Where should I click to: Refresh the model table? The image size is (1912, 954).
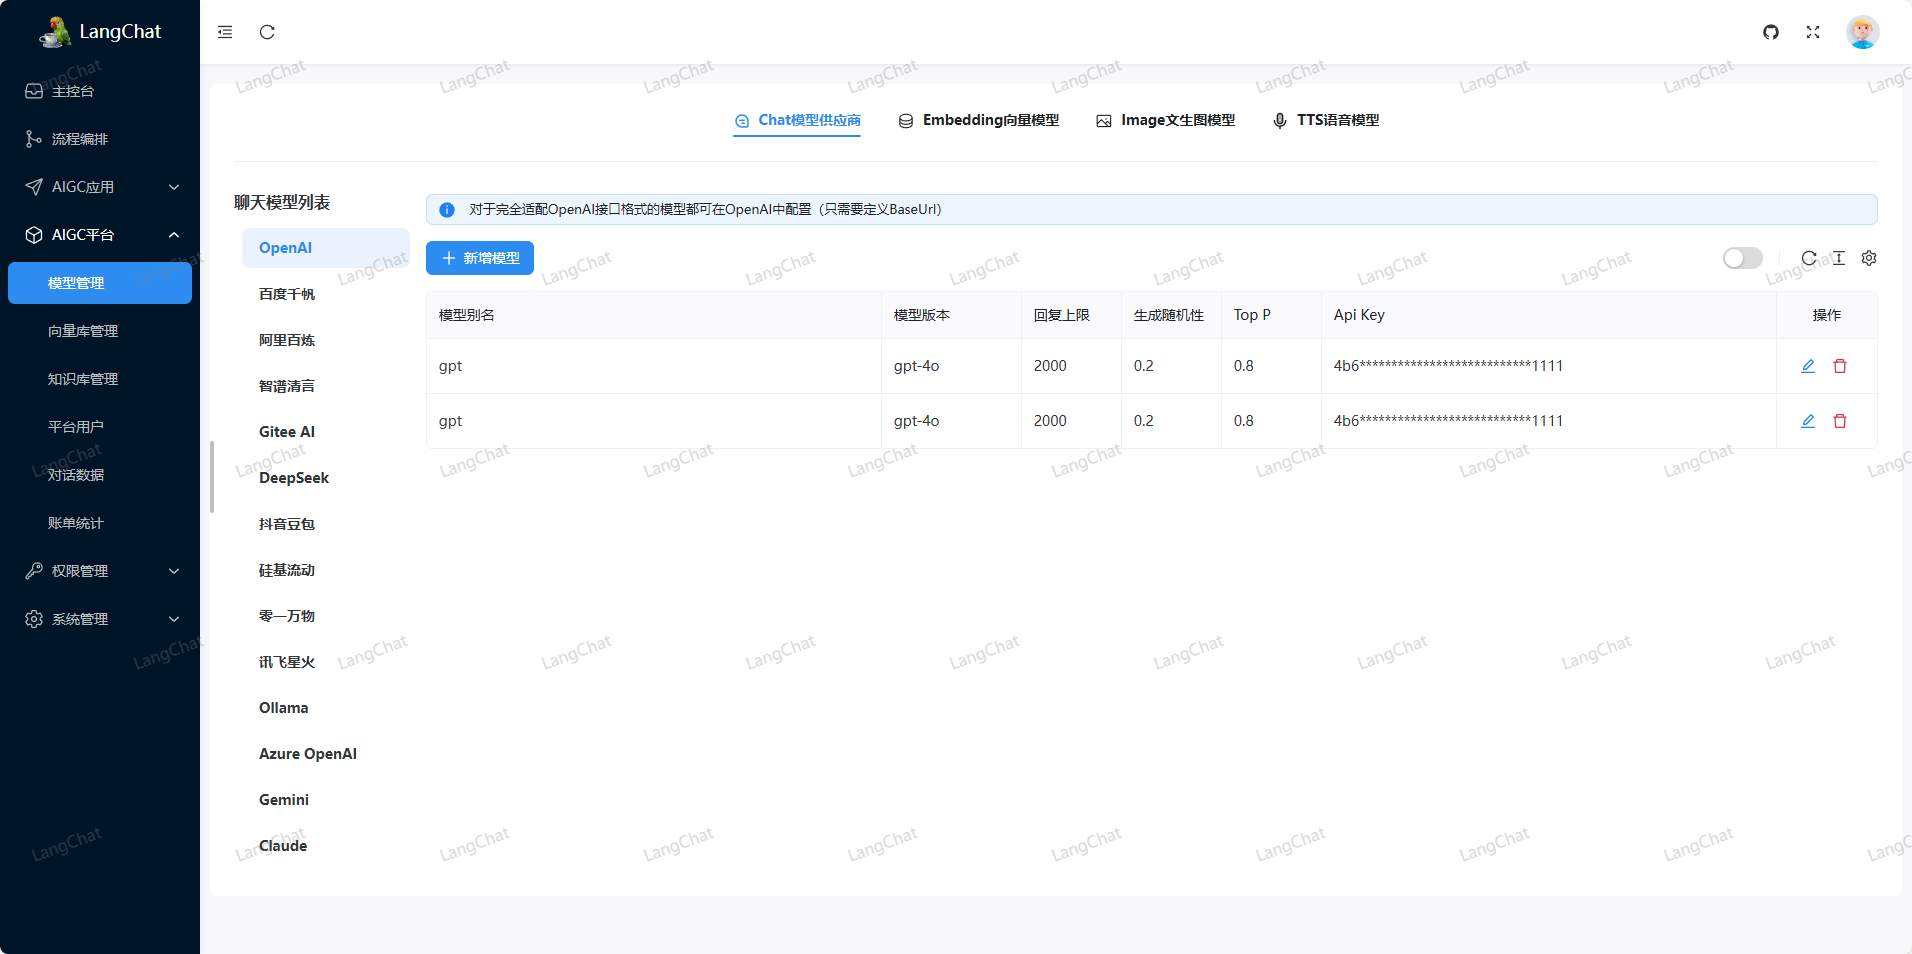pyautogui.click(x=1809, y=258)
